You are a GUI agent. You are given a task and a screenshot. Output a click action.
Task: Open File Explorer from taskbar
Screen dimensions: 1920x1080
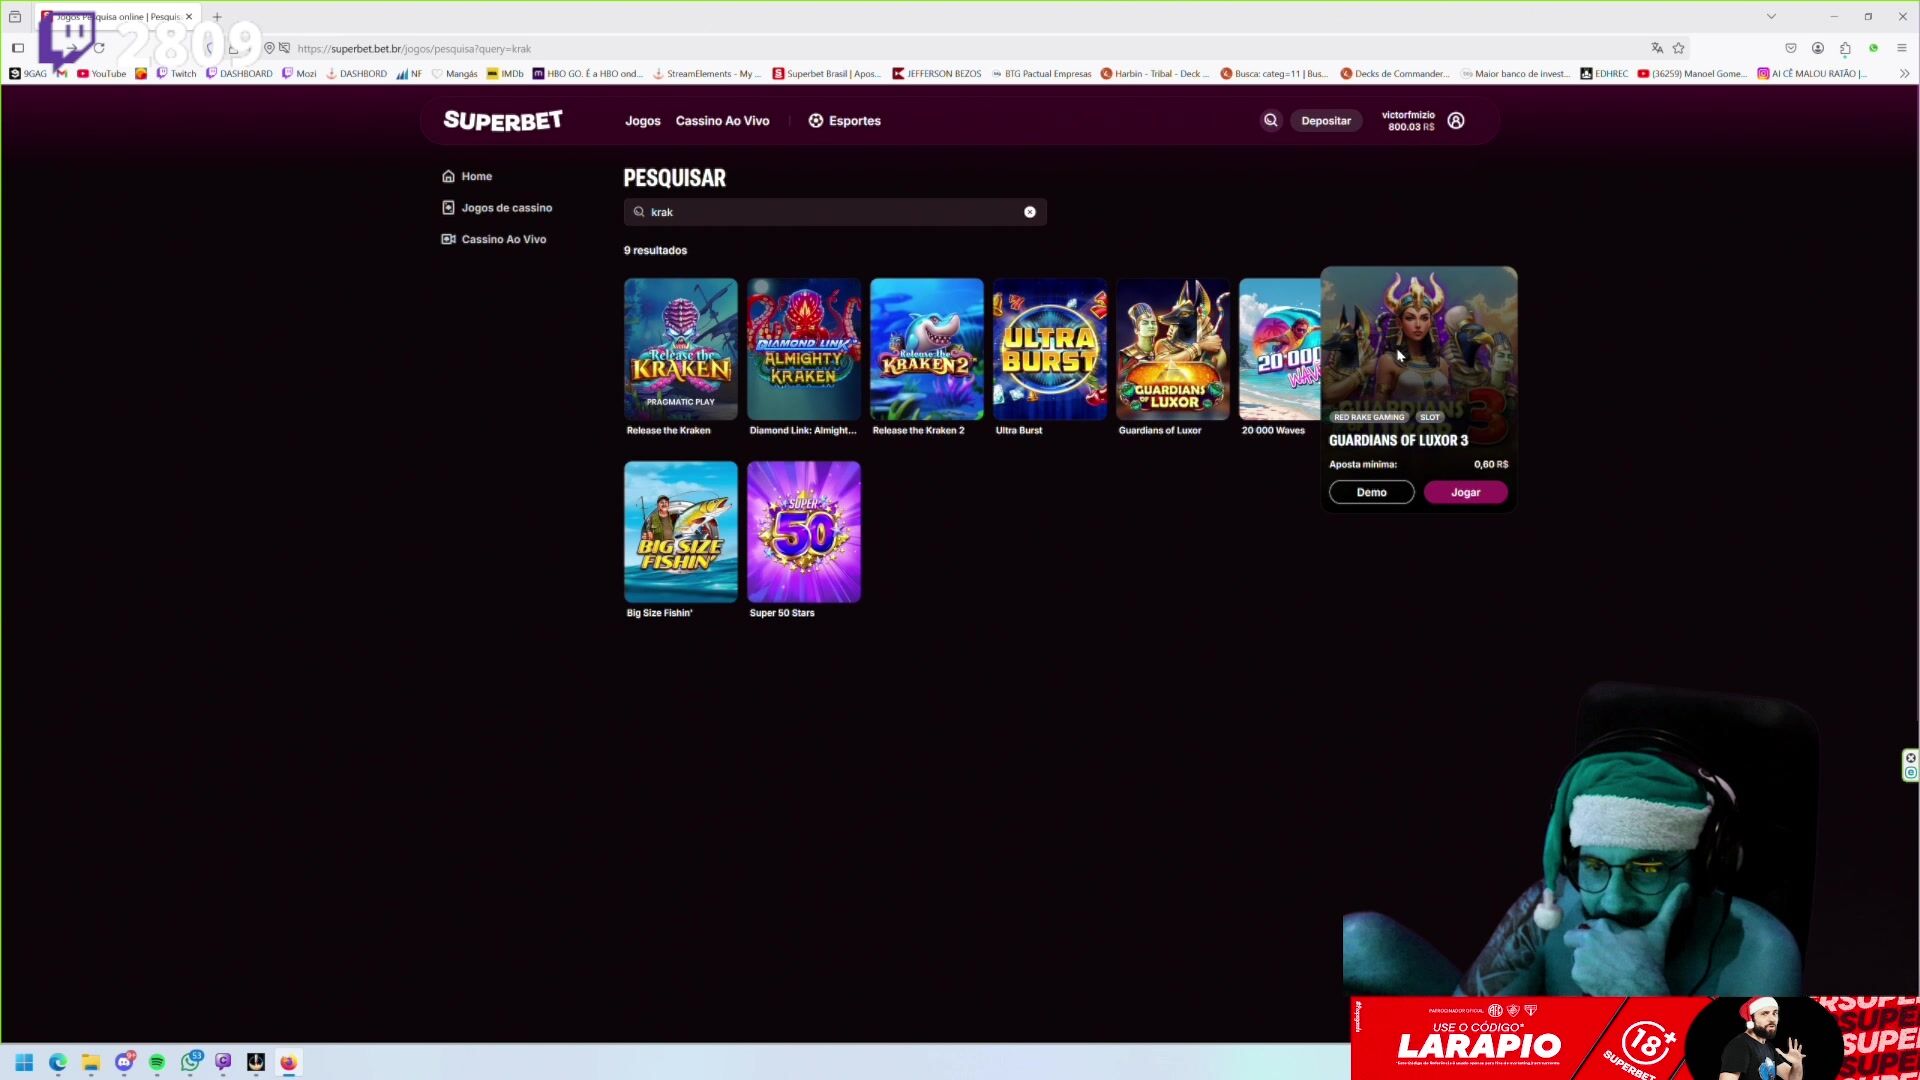coord(91,1062)
